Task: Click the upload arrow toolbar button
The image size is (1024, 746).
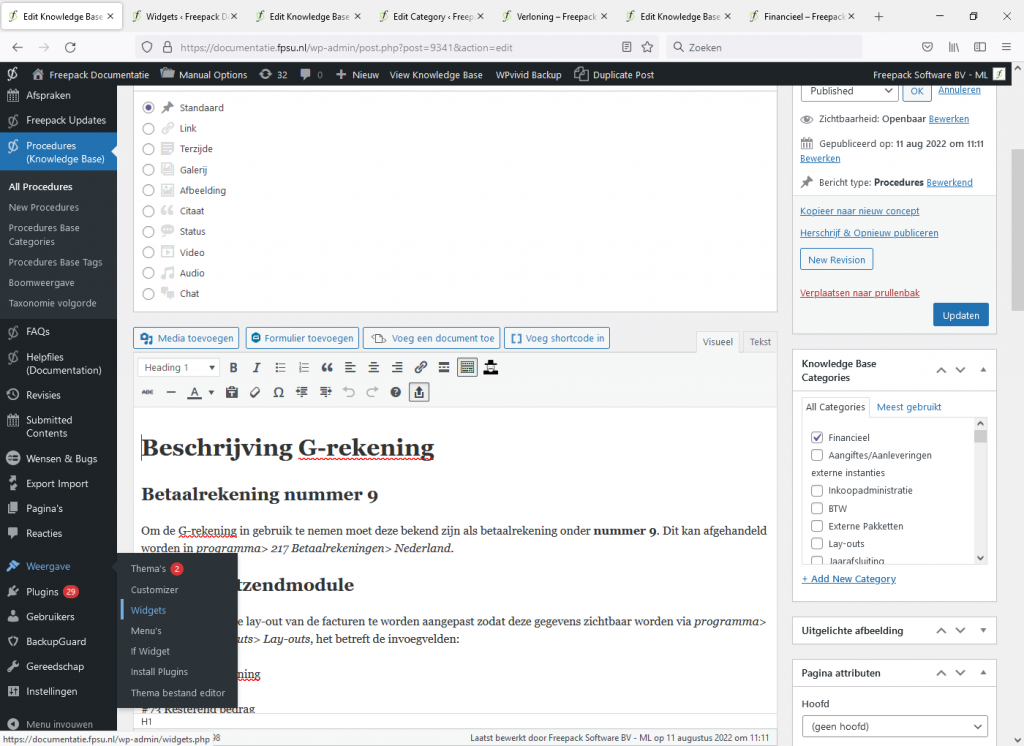Action: pyautogui.click(x=419, y=393)
